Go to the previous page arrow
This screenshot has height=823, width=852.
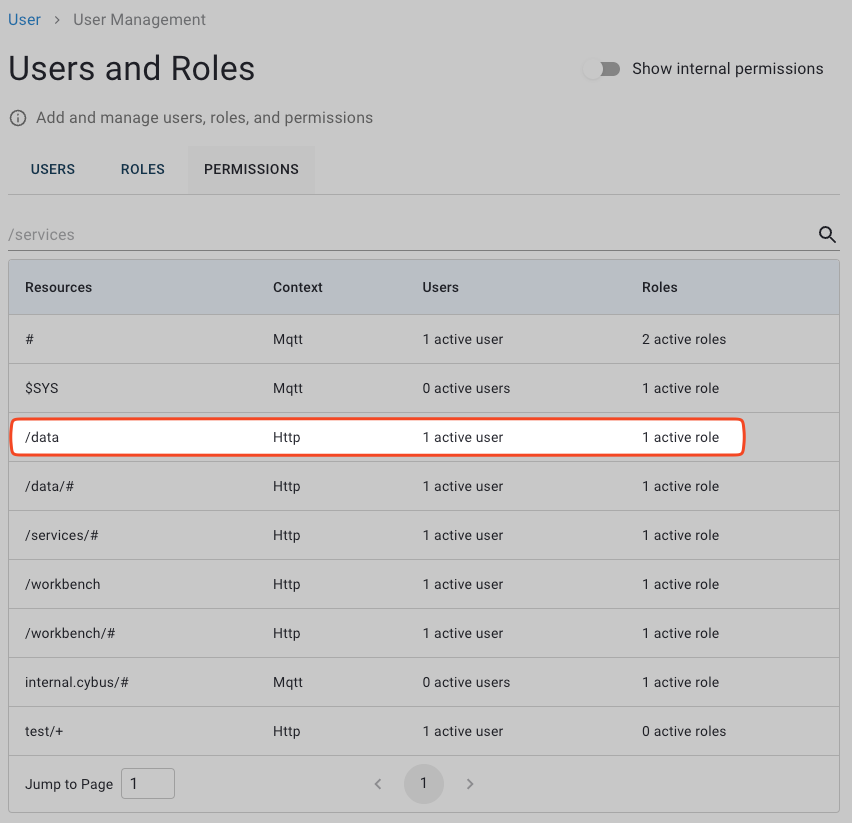pos(378,784)
